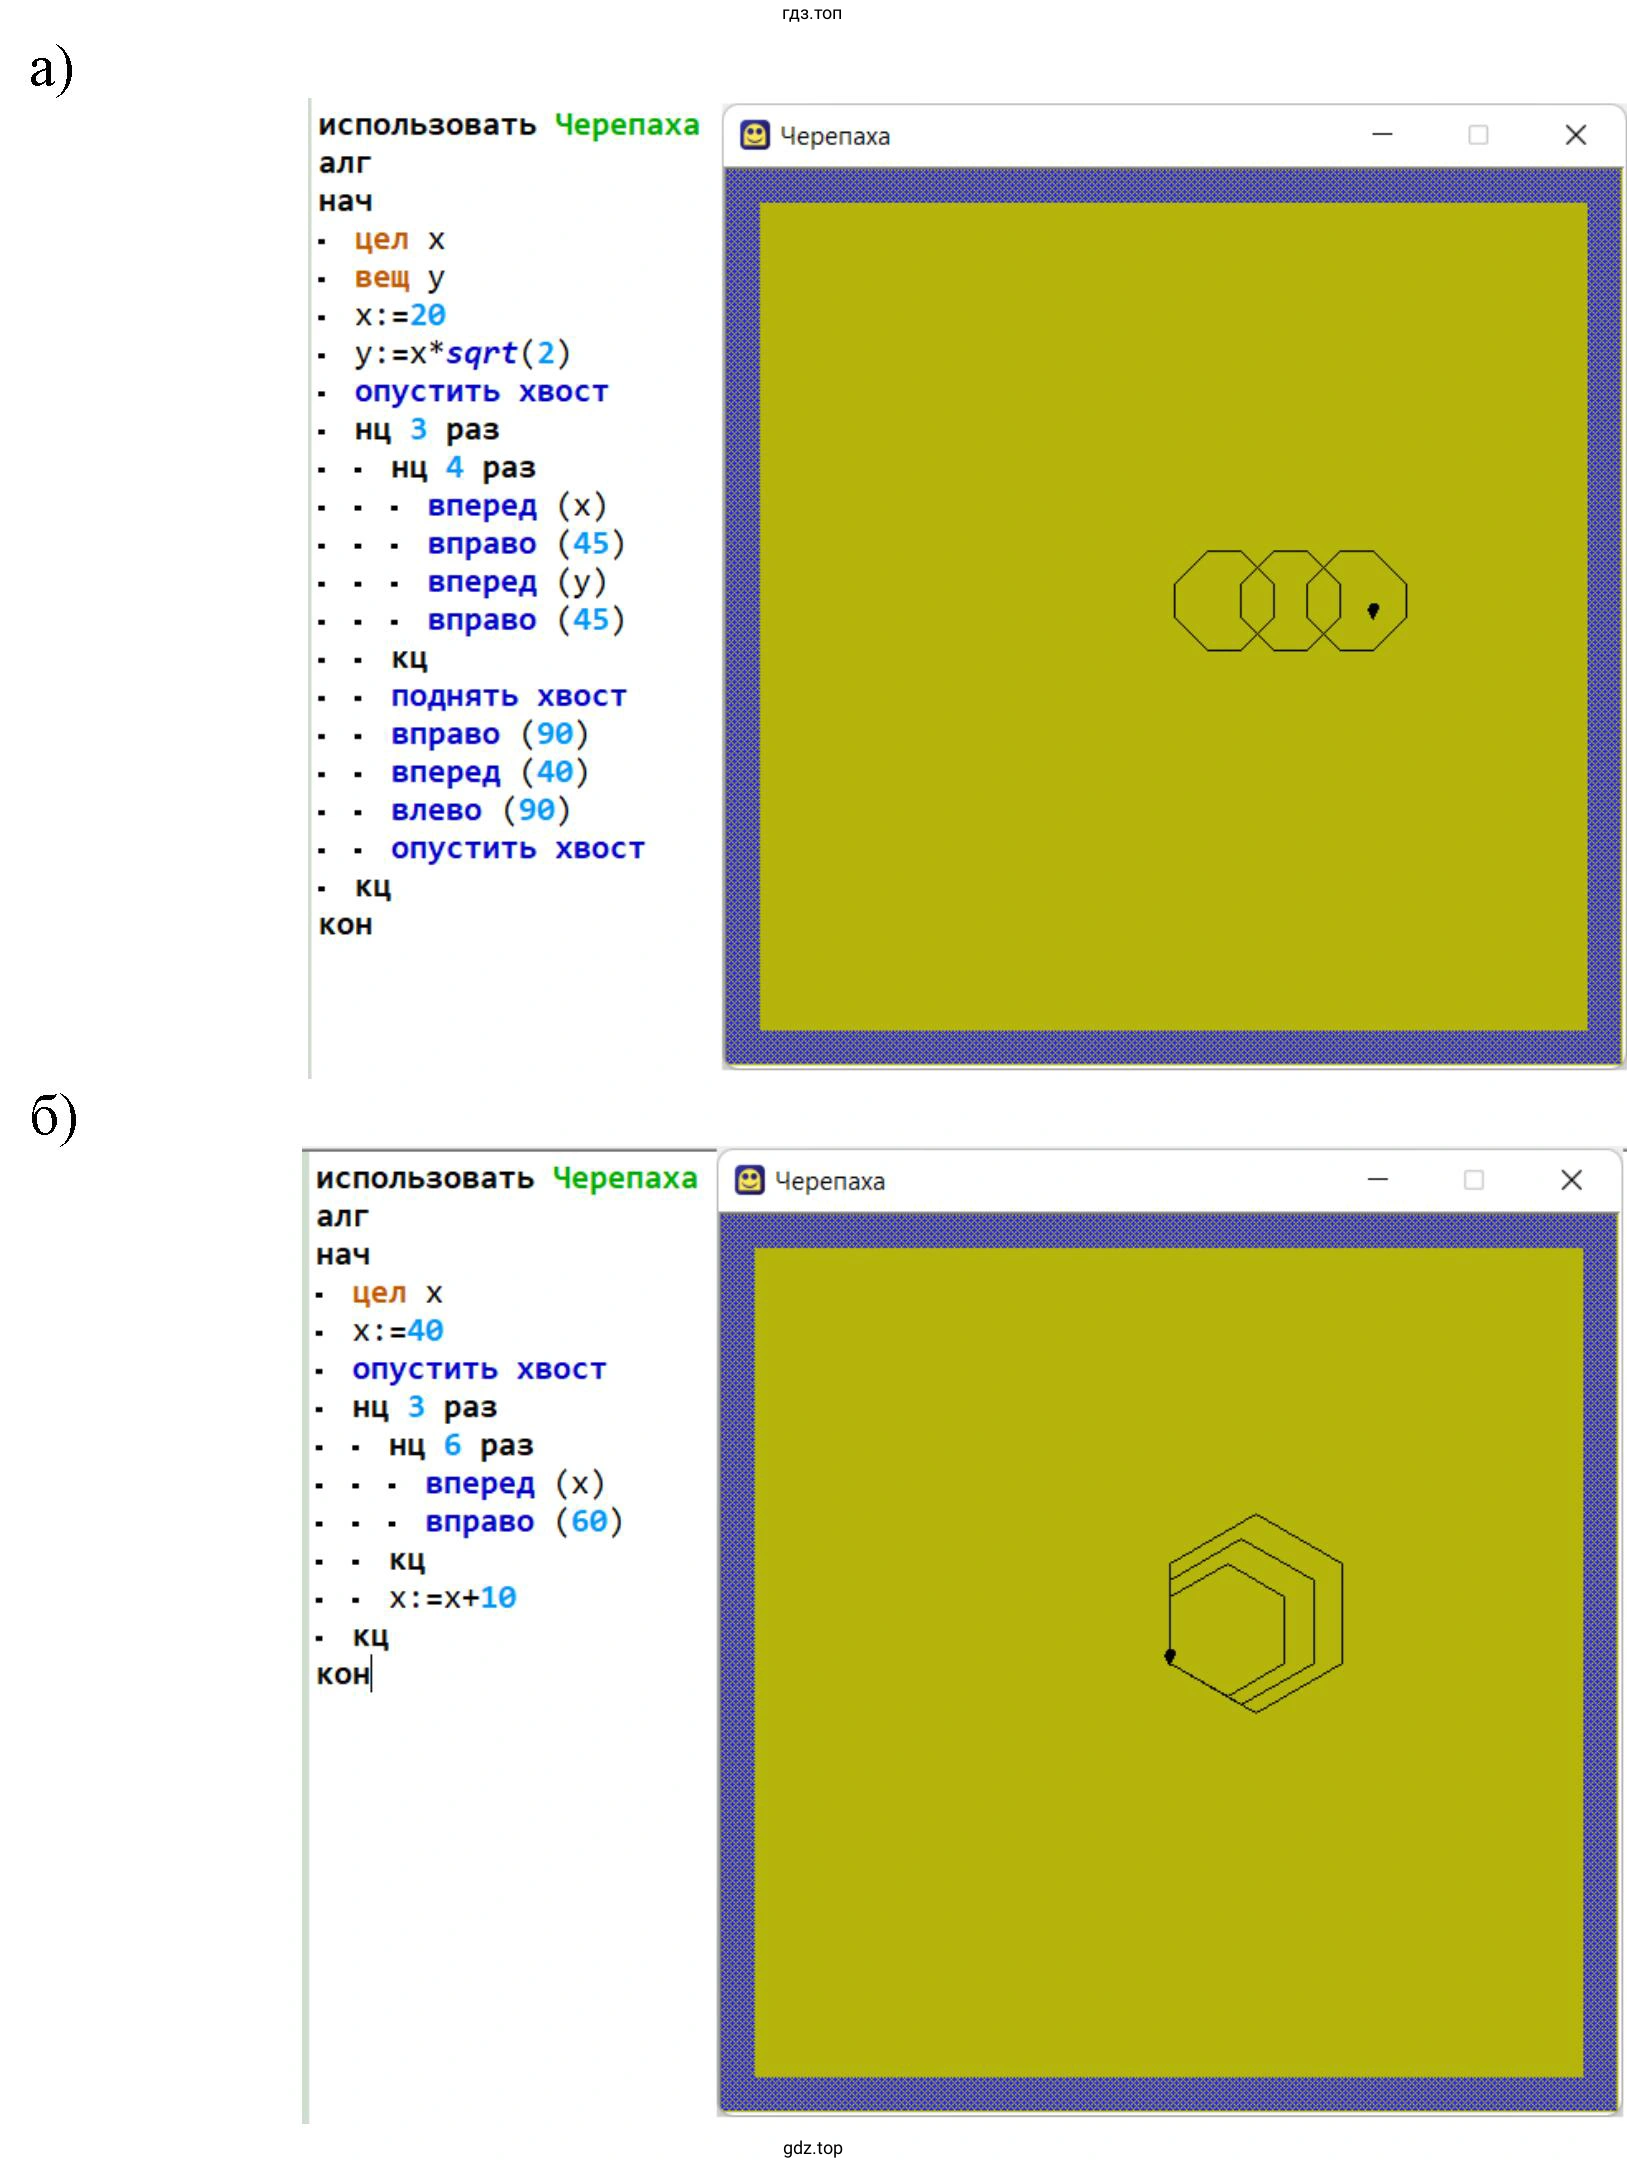Click the smiley icon in the lower Черепаха title bar
The width and height of the screenshot is (1627, 2168).
[x=749, y=1180]
